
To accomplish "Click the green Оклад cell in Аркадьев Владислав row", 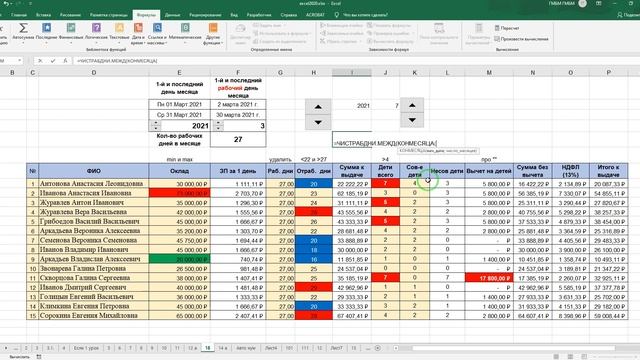I will point(180,259).
